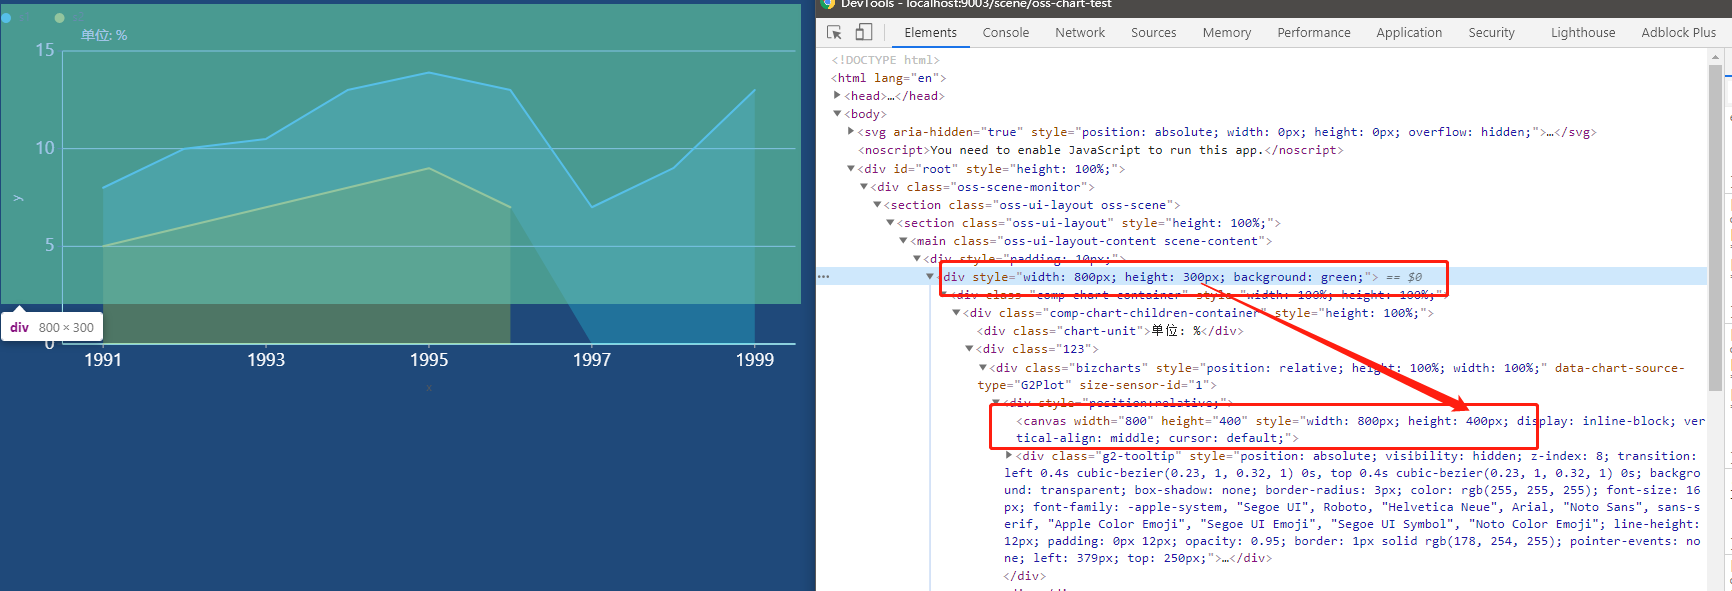Select the noscript element line
1732x591 pixels.
tap(1100, 150)
